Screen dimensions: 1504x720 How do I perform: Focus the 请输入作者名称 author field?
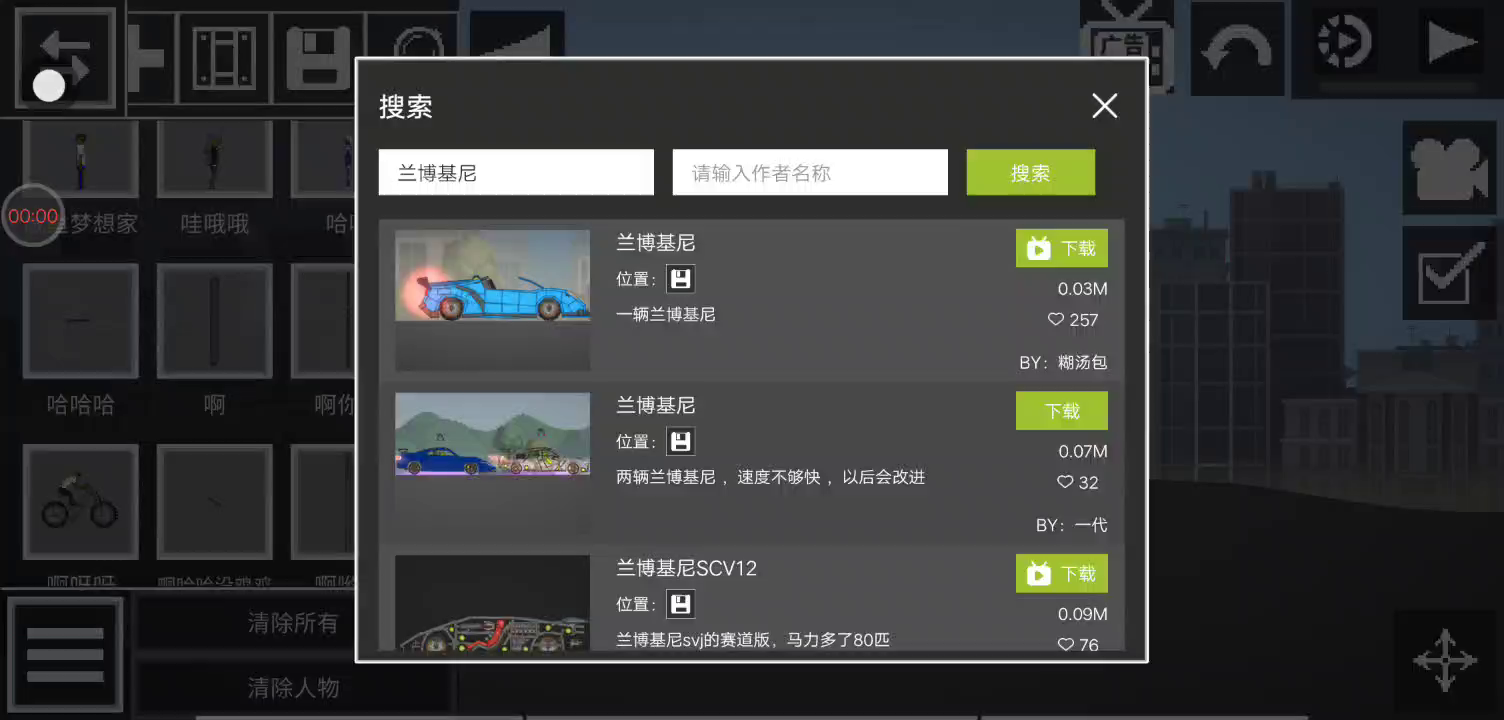click(810, 173)
